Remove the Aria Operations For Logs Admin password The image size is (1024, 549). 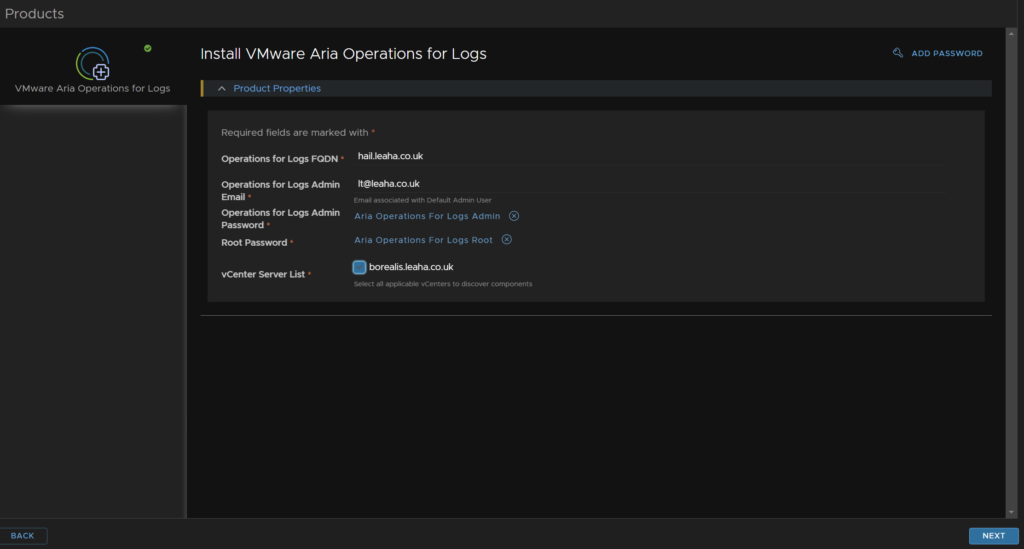(514, 216)
